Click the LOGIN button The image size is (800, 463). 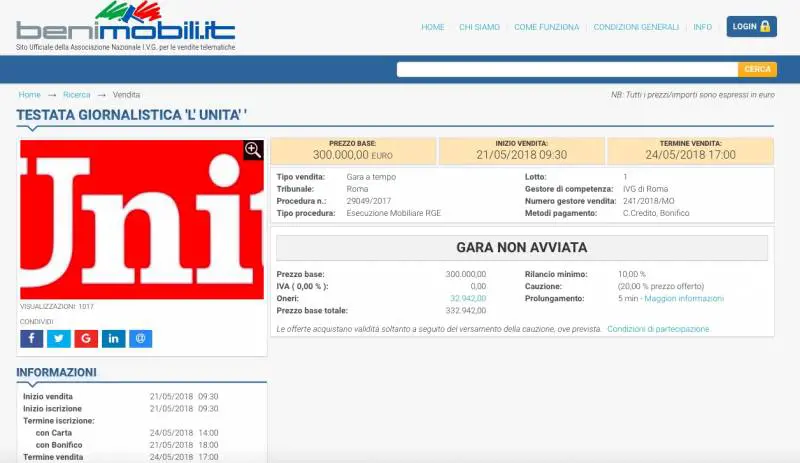coord(752,27)
